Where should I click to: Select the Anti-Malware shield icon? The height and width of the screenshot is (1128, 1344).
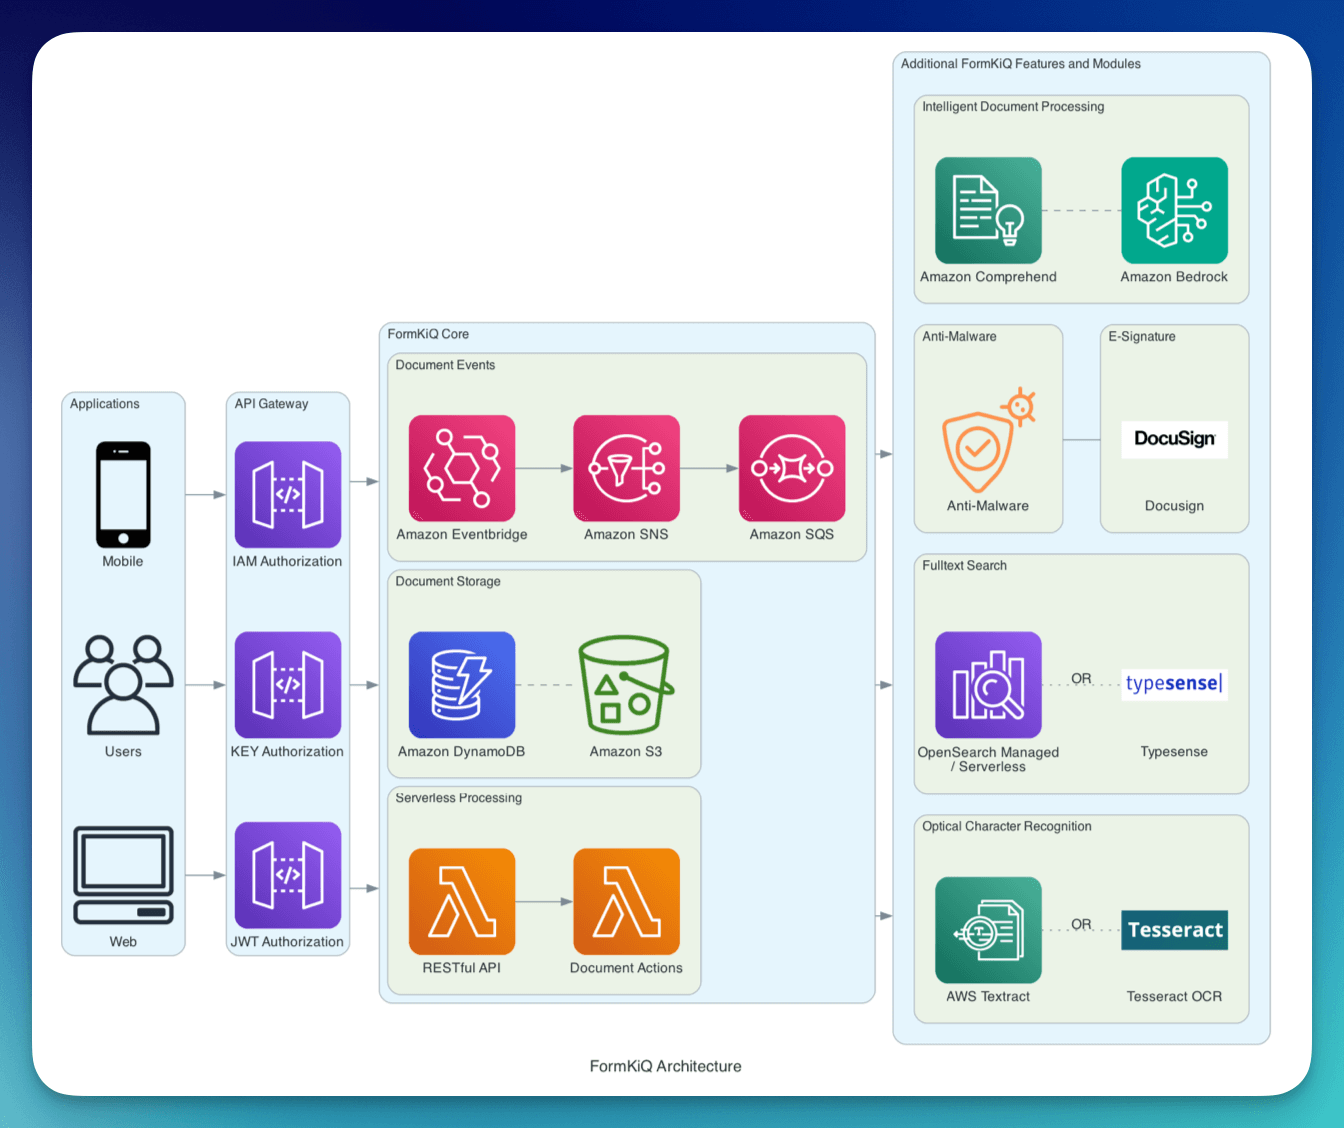[x=986, y=440]
